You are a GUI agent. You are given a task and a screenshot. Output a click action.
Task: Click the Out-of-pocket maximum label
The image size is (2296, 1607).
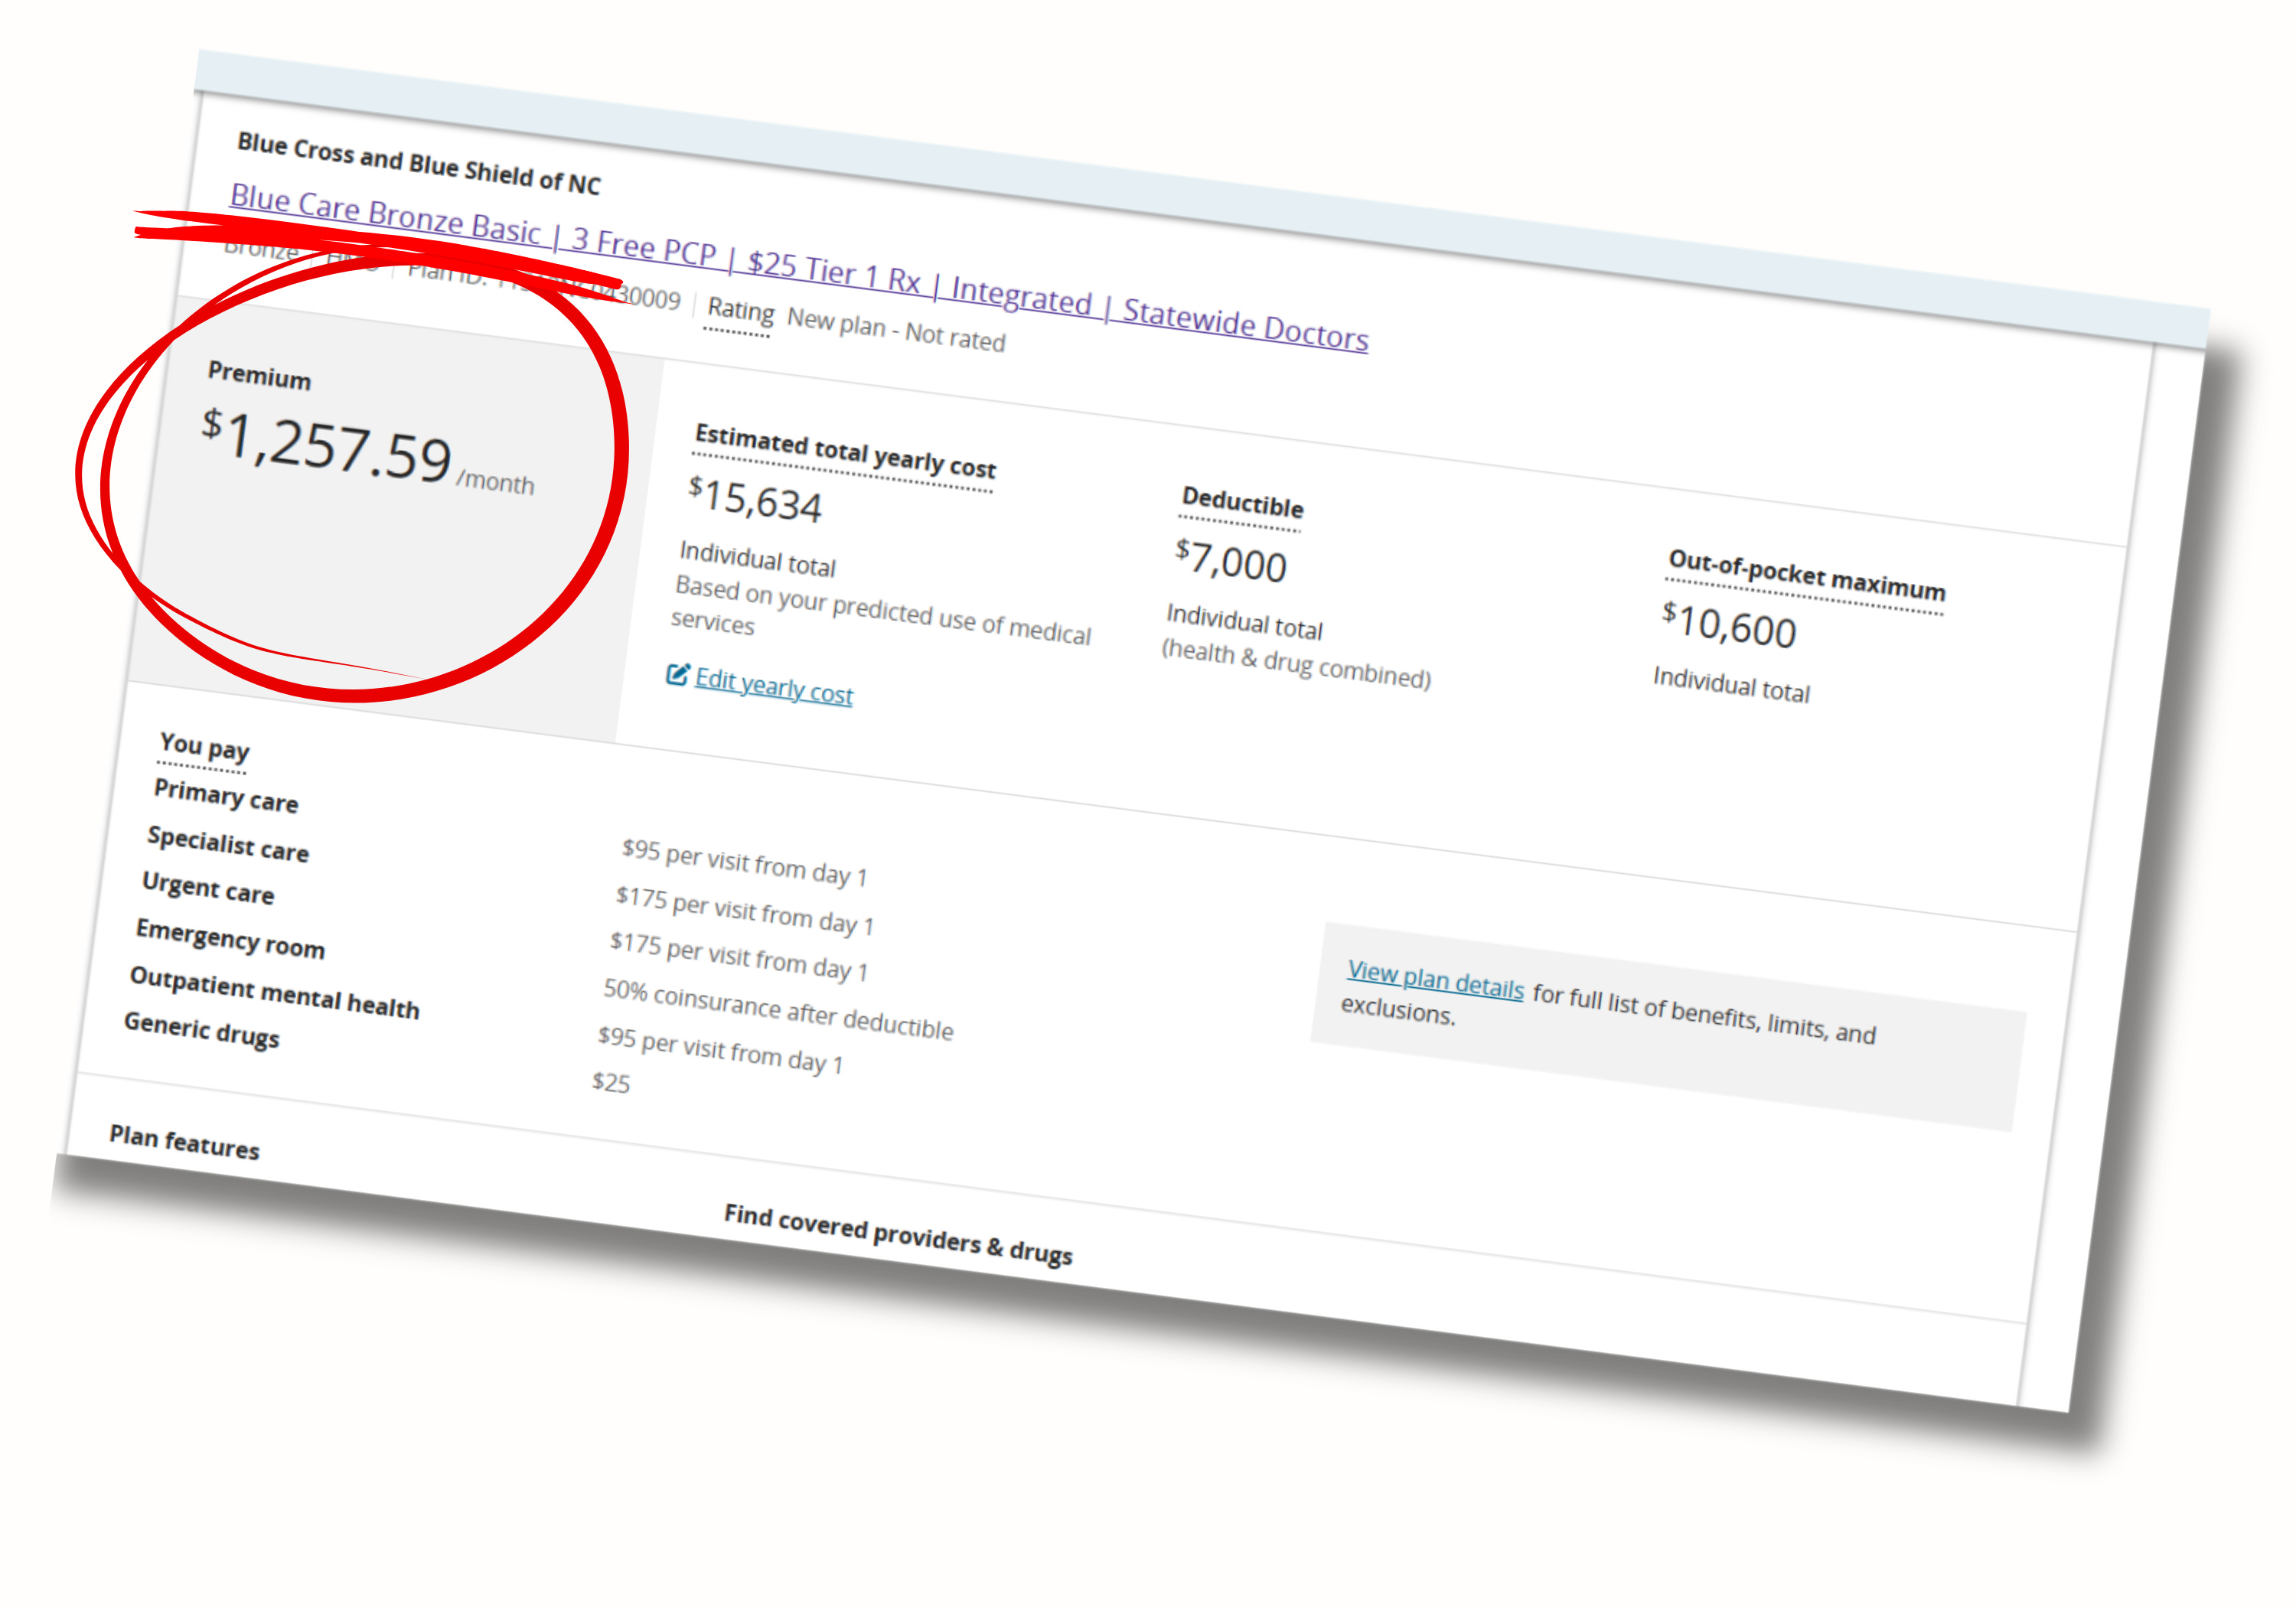coord(1806,575)
